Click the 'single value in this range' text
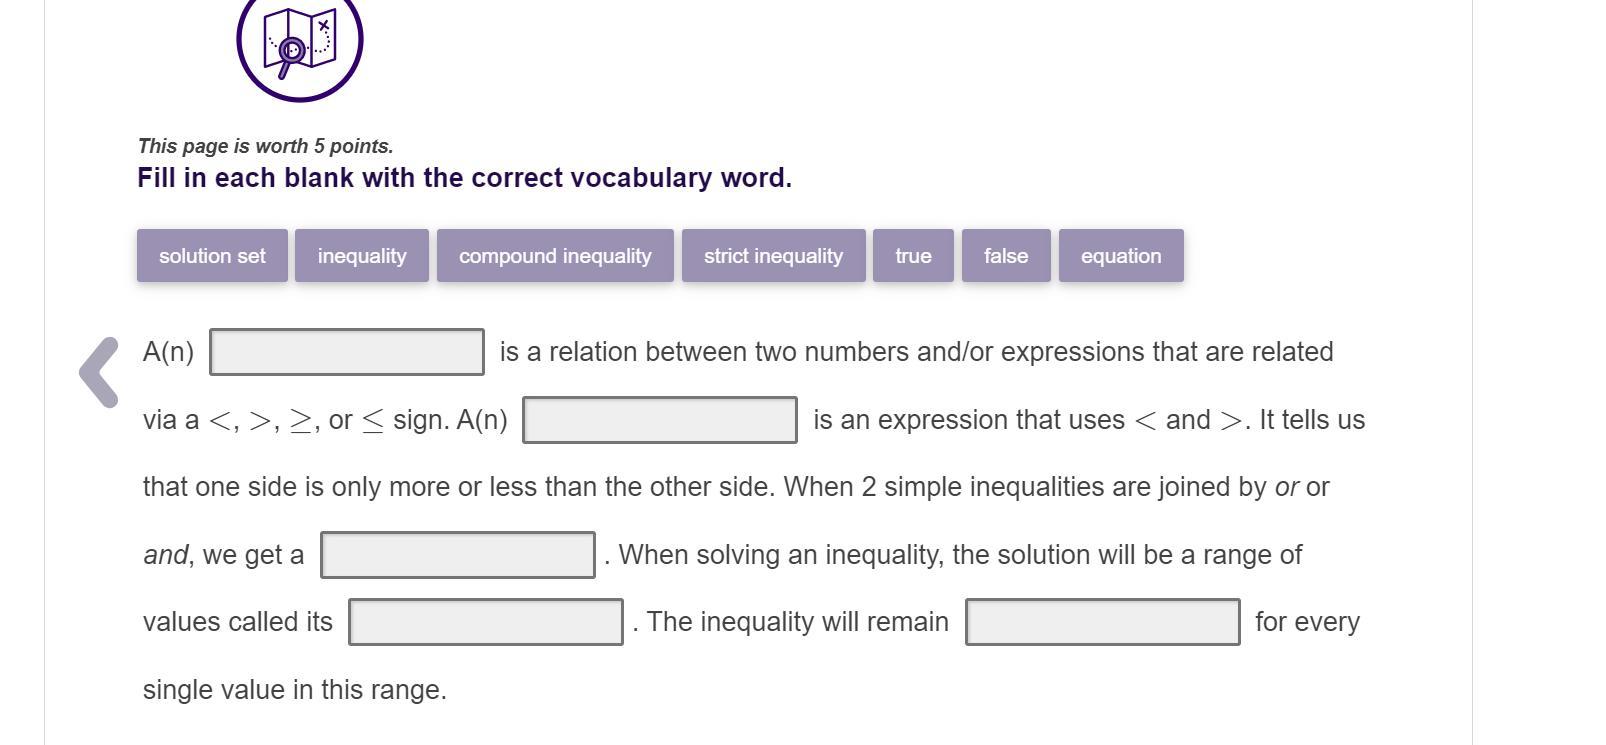This screenshot has width=1606, height=745. (294, 690)
